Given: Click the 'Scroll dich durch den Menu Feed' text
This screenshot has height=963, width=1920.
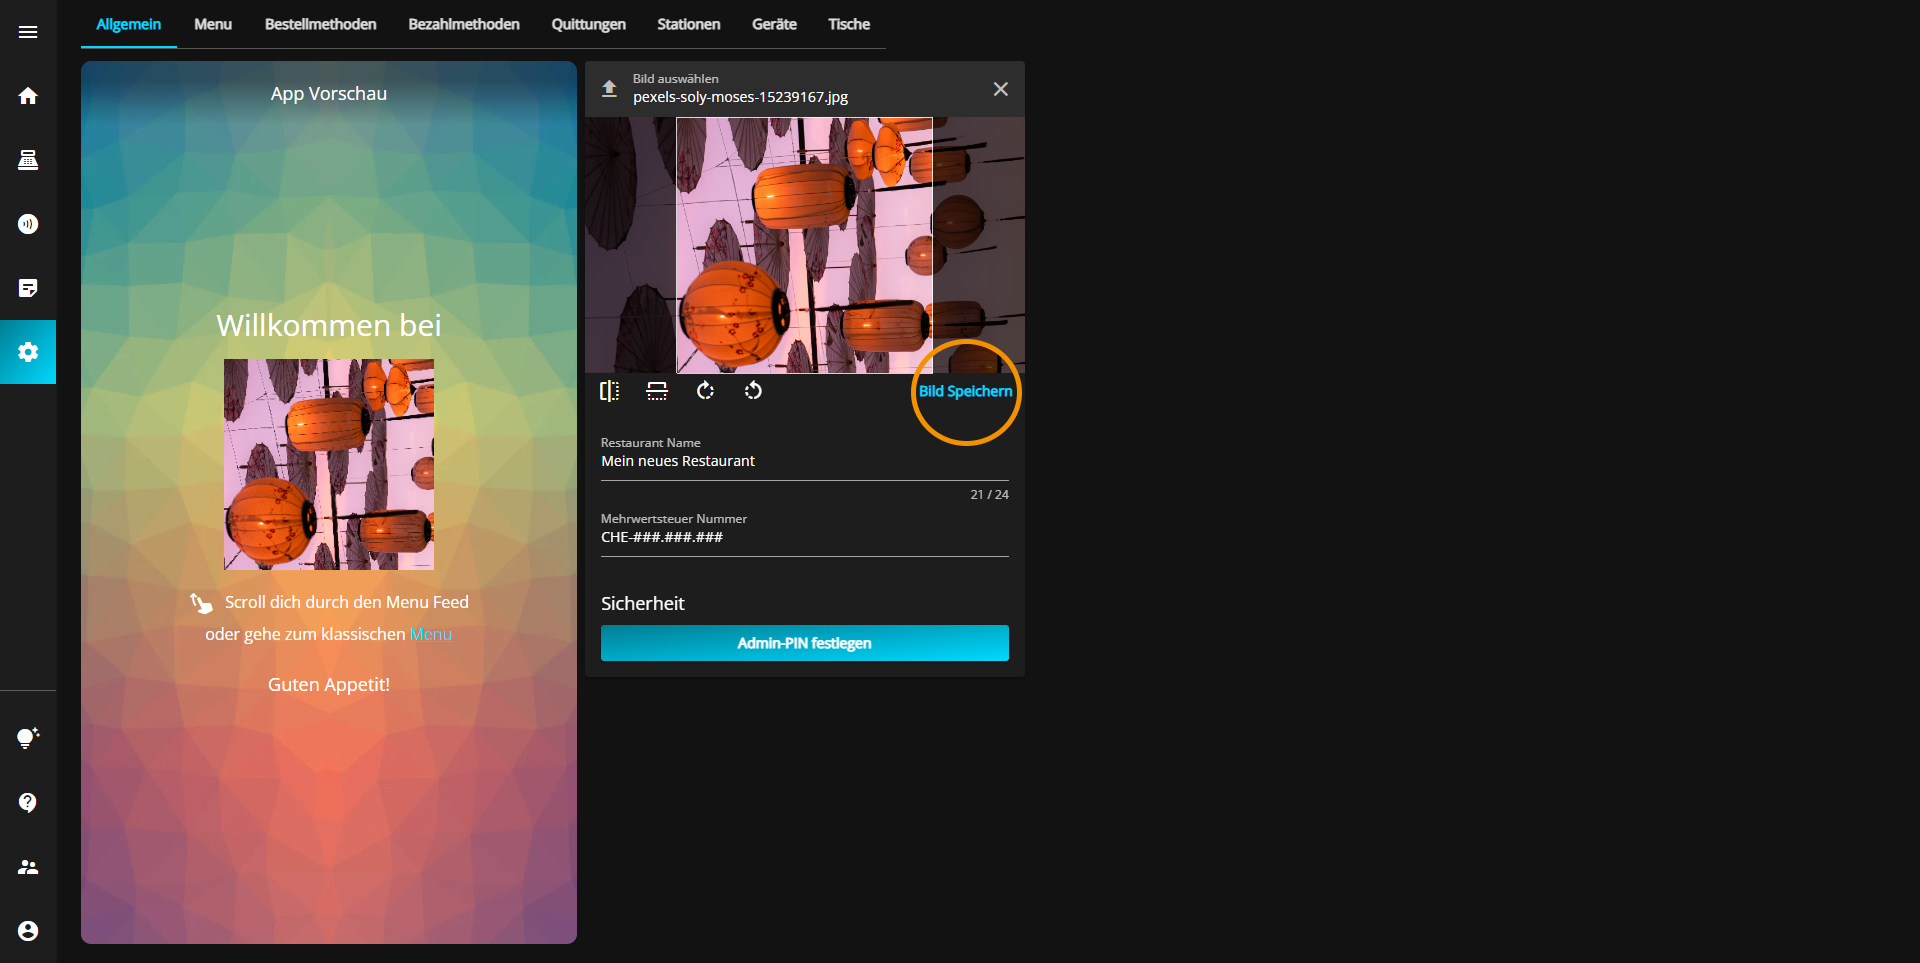Looking at the screenshot, I should click(347, 602).
